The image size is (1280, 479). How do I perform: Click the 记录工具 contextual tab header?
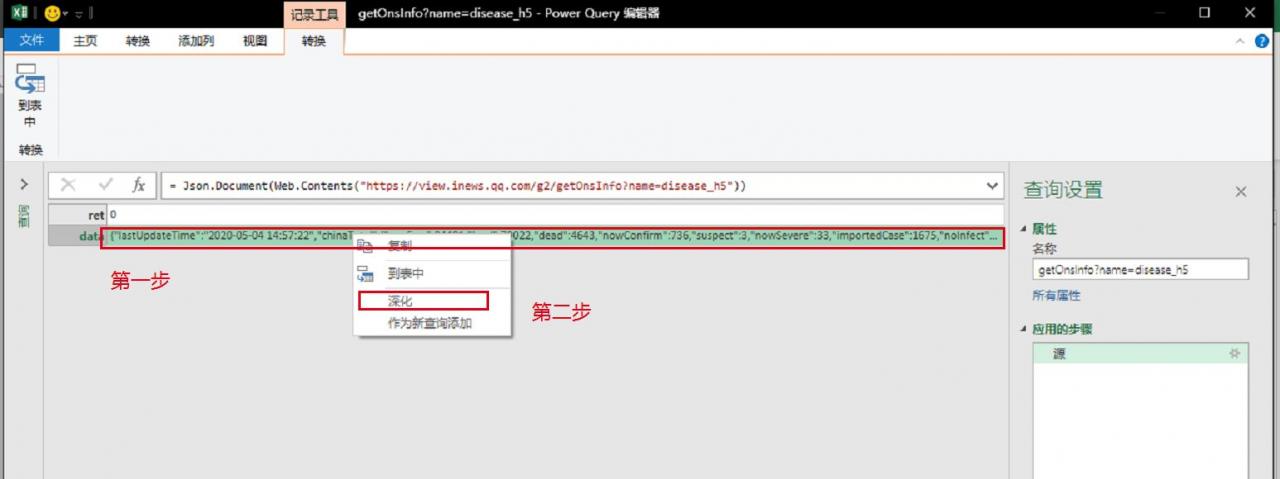(x=315, y=14)
